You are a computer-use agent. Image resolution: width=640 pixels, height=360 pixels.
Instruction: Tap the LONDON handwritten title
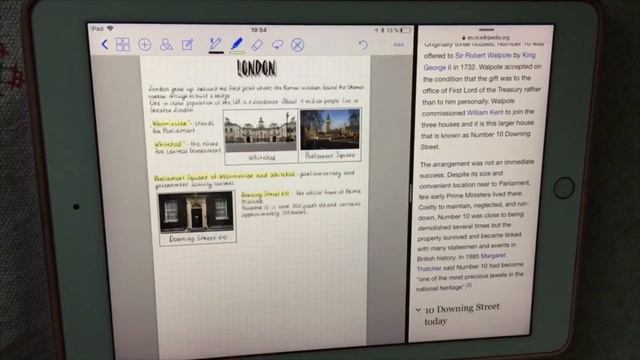click(x=257, y=69)
